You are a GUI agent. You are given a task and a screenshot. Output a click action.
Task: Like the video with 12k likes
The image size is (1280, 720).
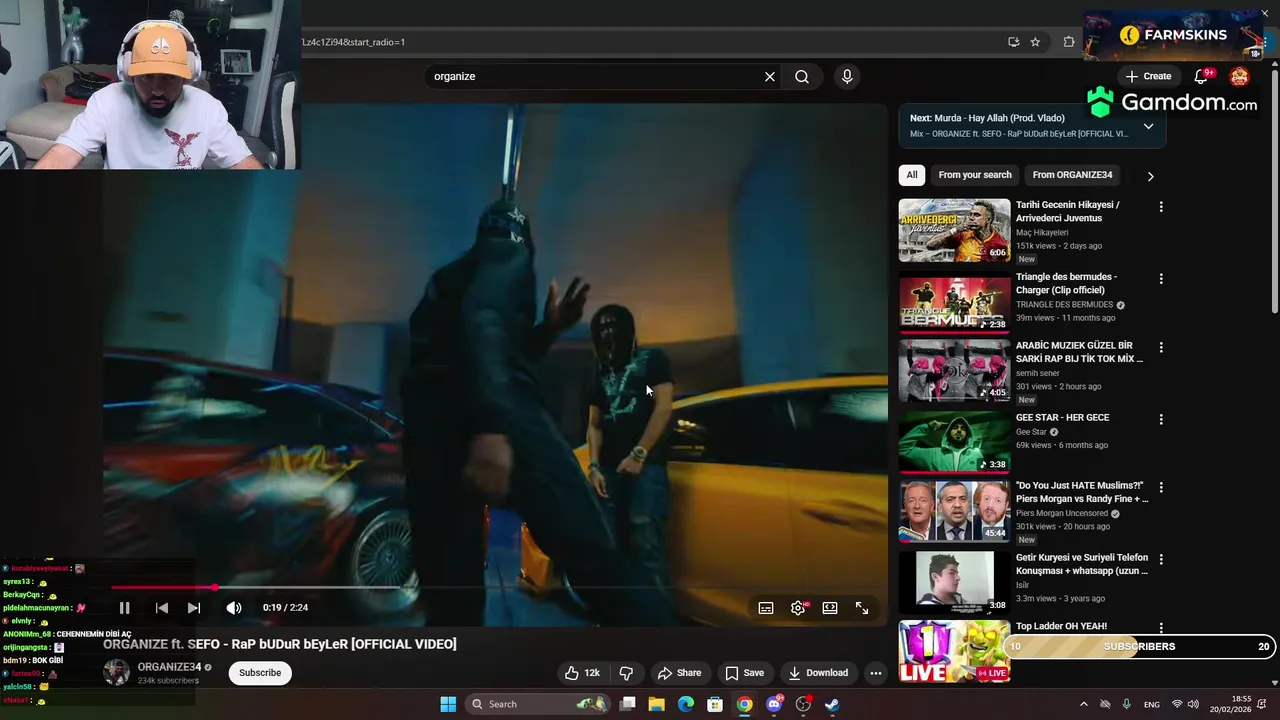tap(582, 673)
